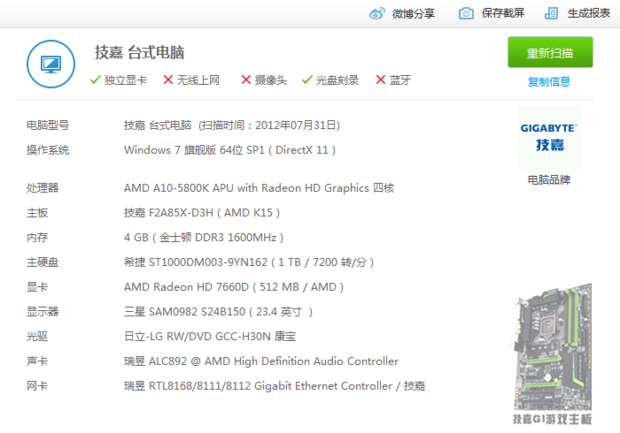Click the AMD Radeon HD 7660D value
The width and height of the screenshot is (620, 433).
234,287
